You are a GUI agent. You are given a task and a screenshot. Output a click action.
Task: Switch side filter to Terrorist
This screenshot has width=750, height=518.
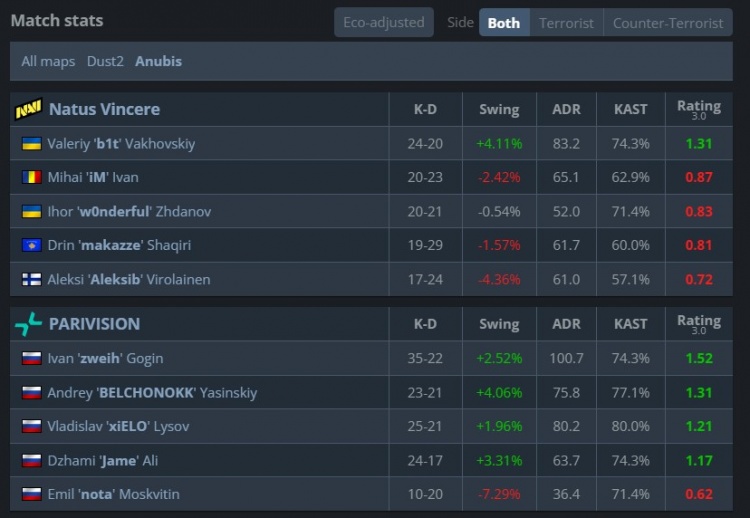566,22
